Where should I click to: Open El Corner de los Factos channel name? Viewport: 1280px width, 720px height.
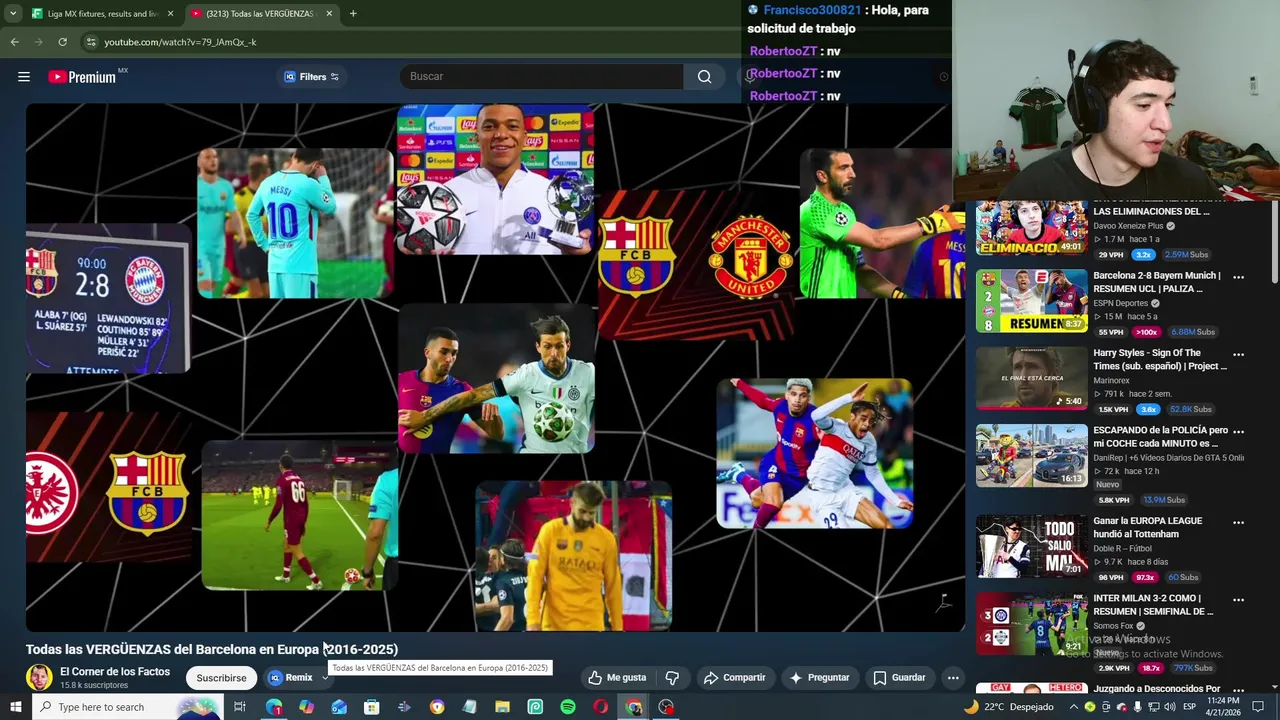click(x=115, y=672)
